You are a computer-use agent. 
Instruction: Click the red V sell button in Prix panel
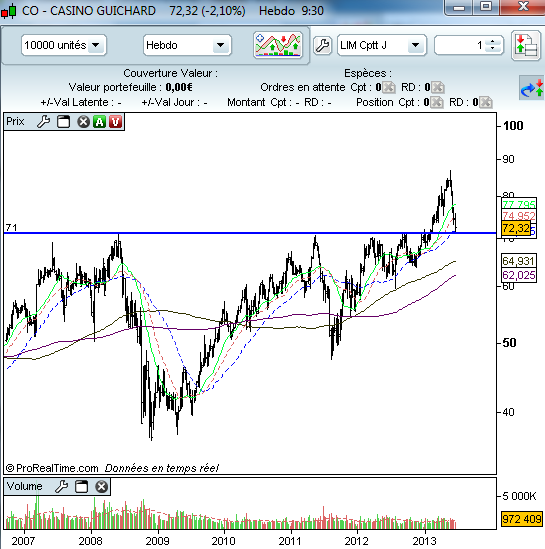[116, 122]
